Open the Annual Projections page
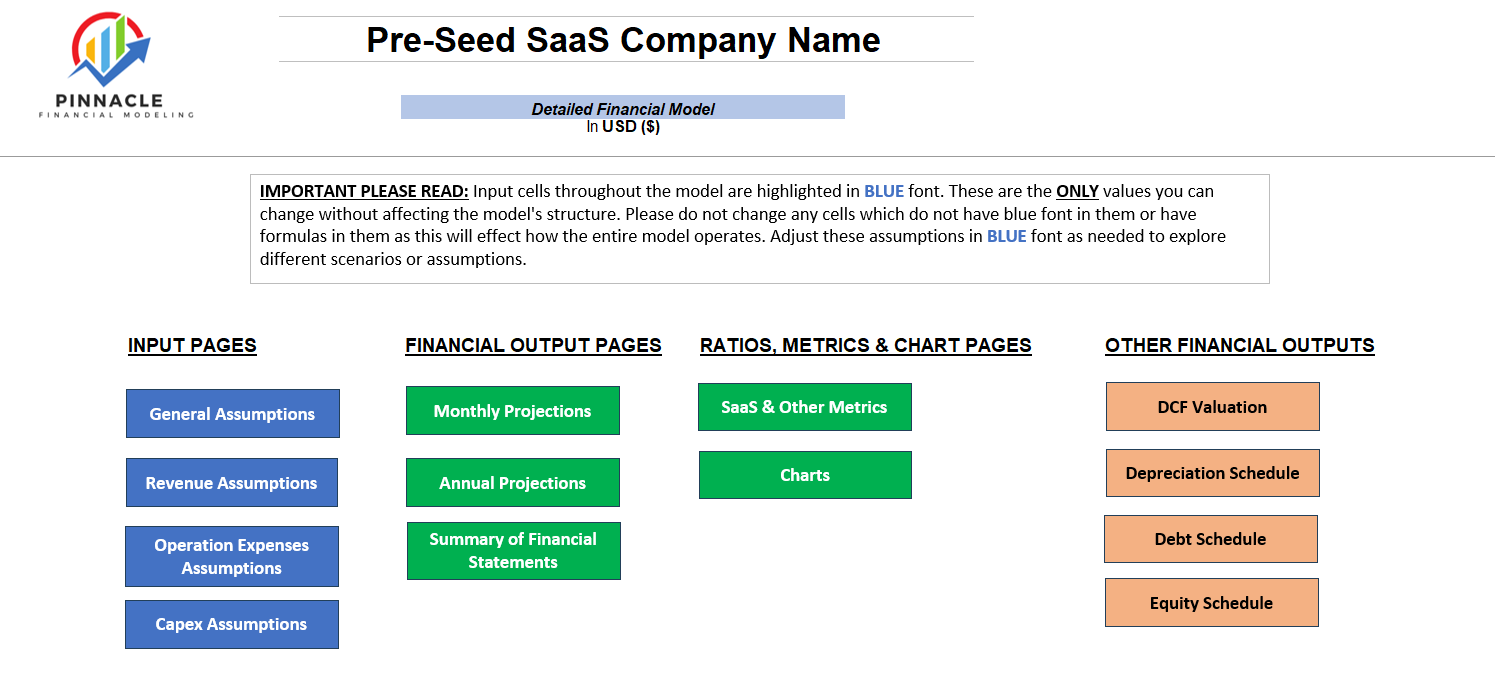The width and height of the screenshot is (1495, 677). (512, 482)
